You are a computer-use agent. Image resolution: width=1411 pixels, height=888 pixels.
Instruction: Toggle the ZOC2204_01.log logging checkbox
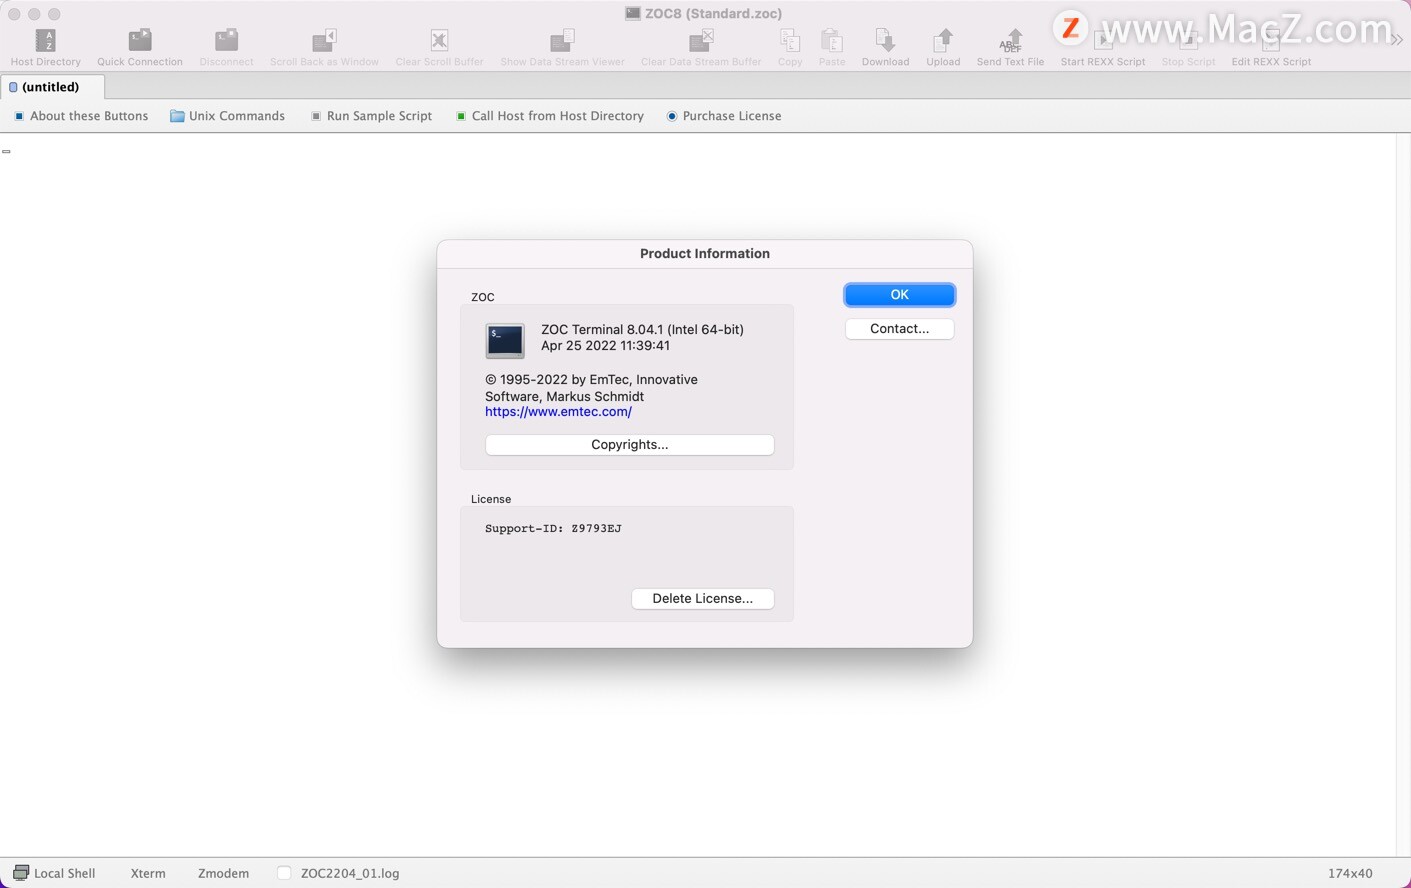coord(284,873)
